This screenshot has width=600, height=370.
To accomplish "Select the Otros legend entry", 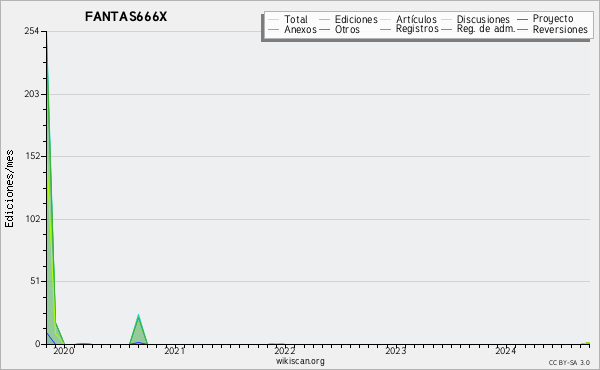I will (x=339, y=29).
